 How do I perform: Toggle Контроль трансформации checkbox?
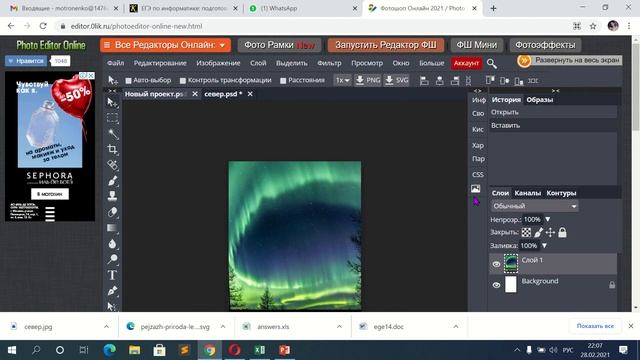[x=183, y=81]
